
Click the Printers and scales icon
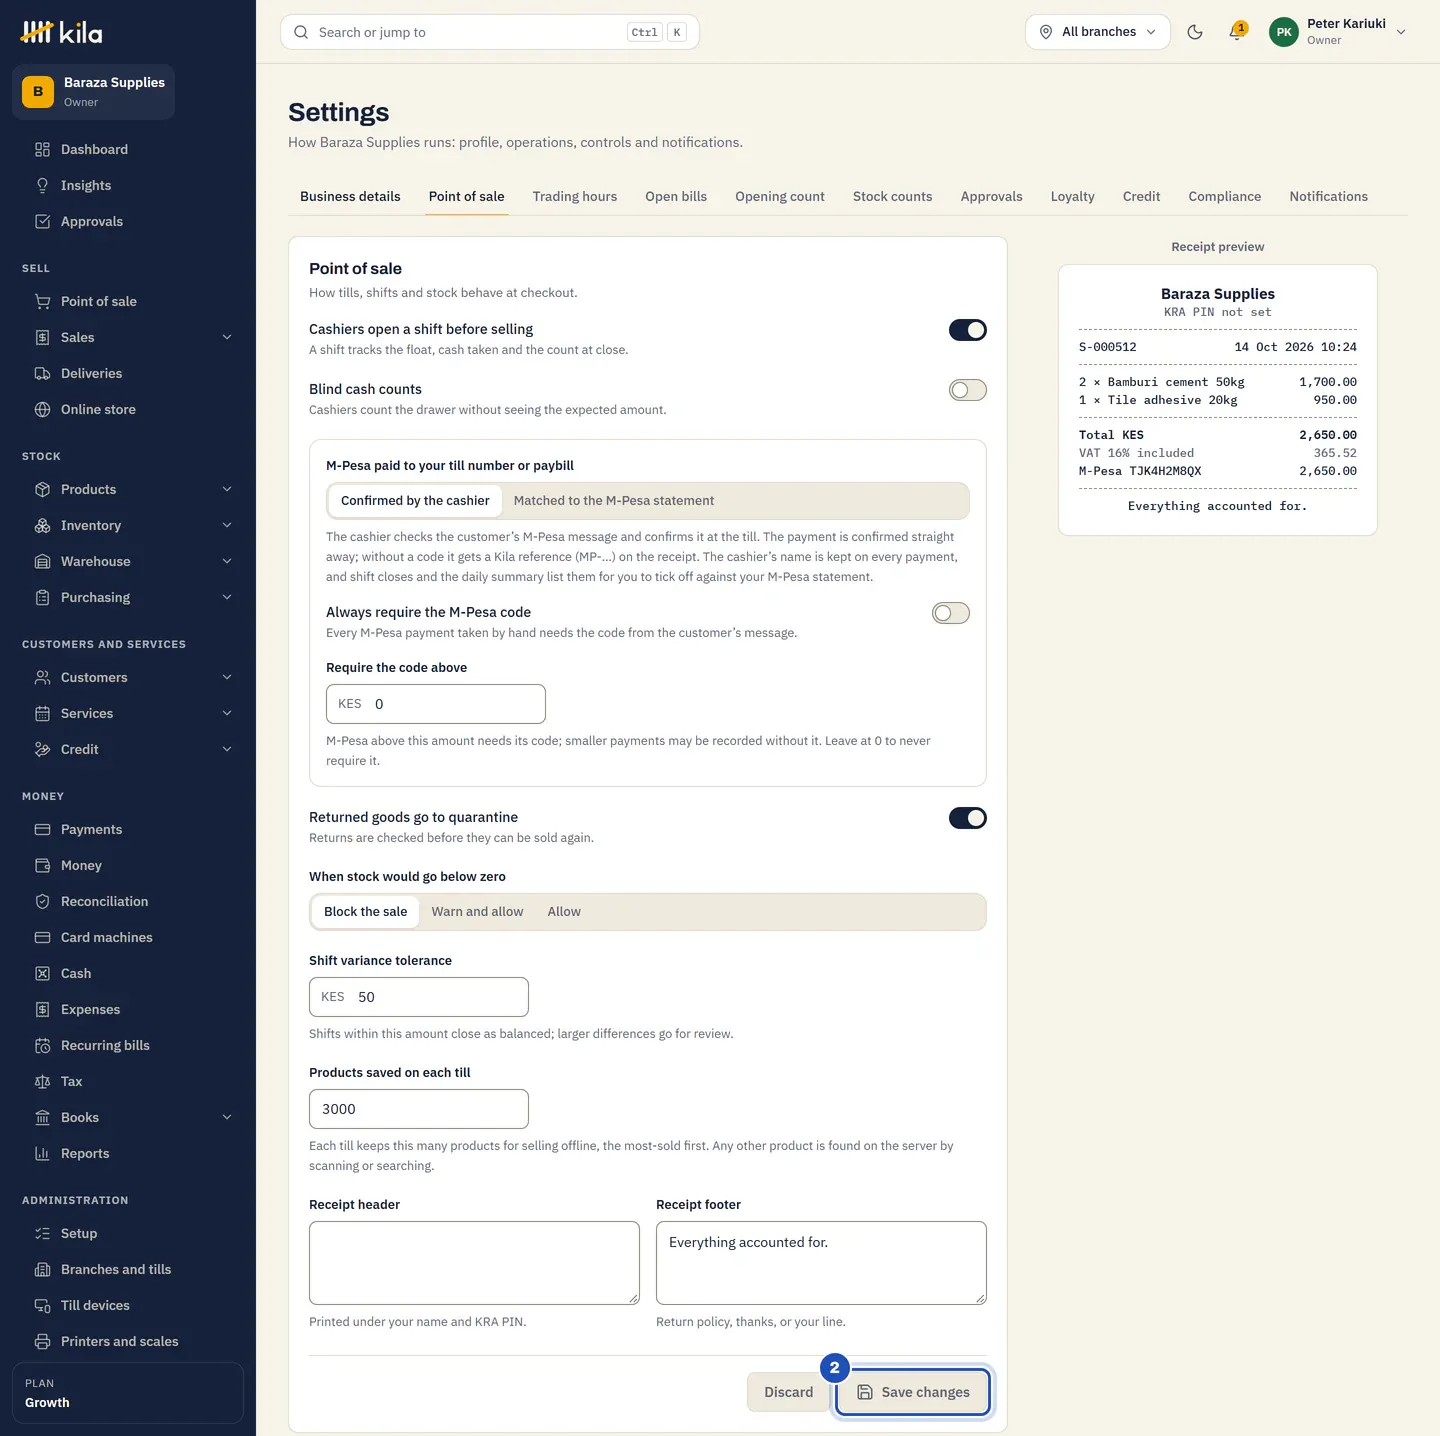point(42,1341)
